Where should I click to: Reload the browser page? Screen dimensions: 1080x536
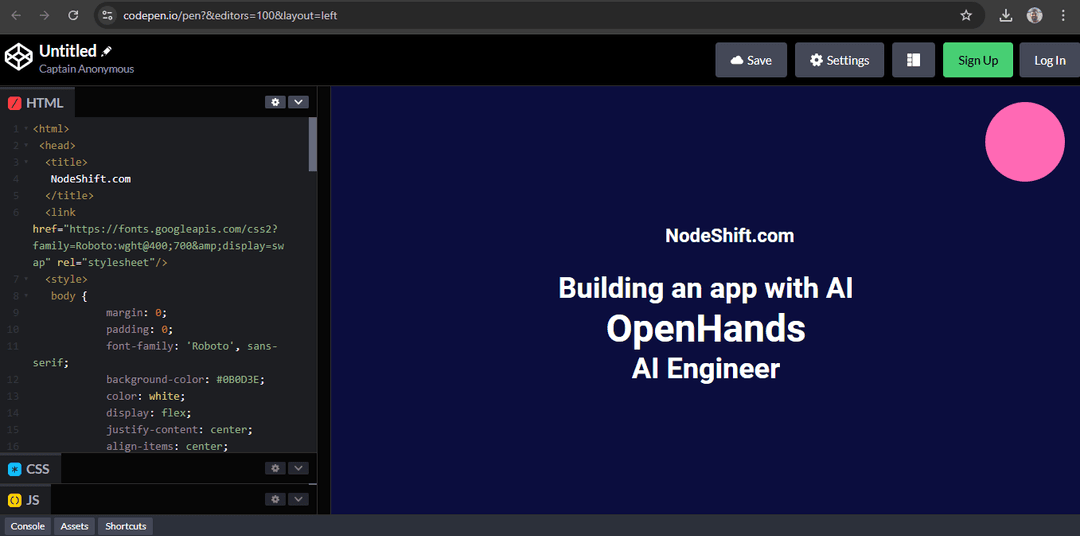[x=73, y=15]
